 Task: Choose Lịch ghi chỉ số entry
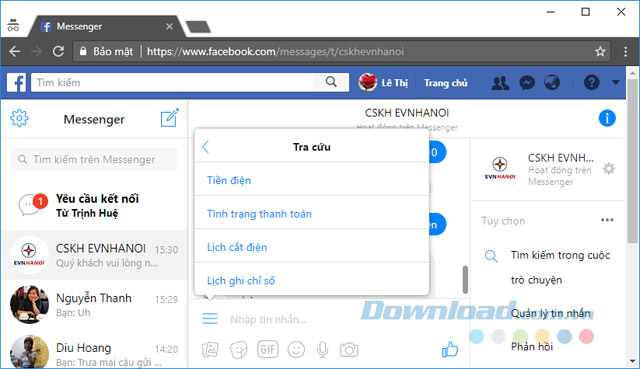(x=312, y=280)
